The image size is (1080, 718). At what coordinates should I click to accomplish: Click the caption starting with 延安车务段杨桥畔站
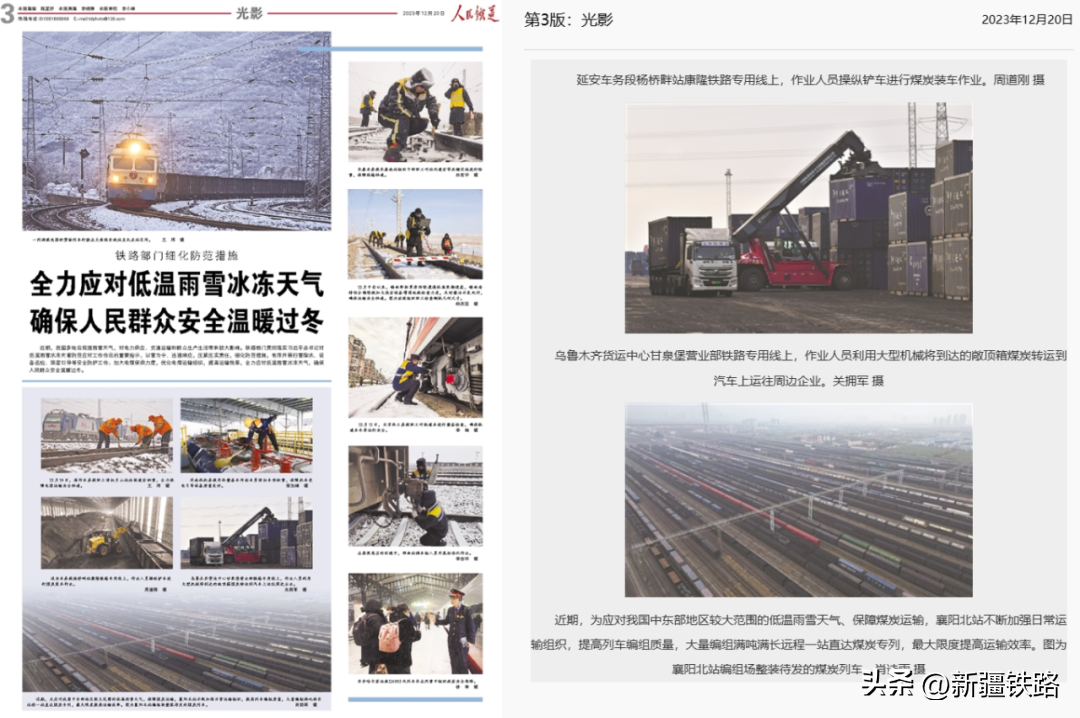coord(810,79)
